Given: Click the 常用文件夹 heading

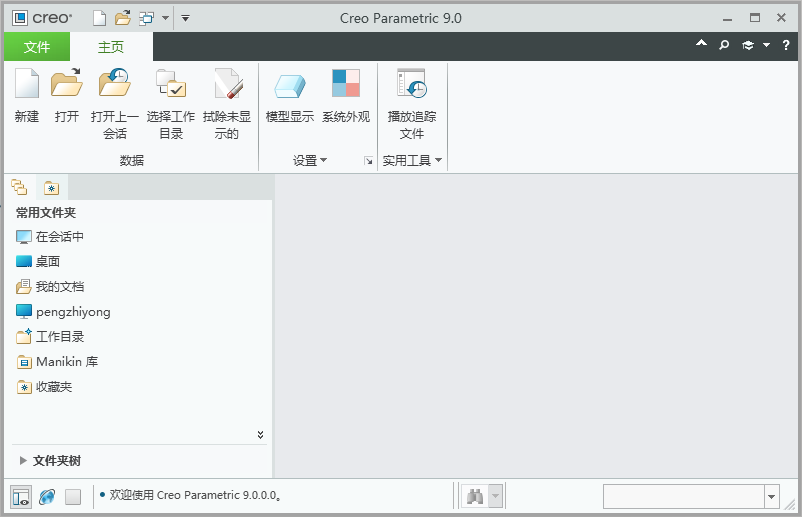Looking at the screenshot, I should 46,213.
